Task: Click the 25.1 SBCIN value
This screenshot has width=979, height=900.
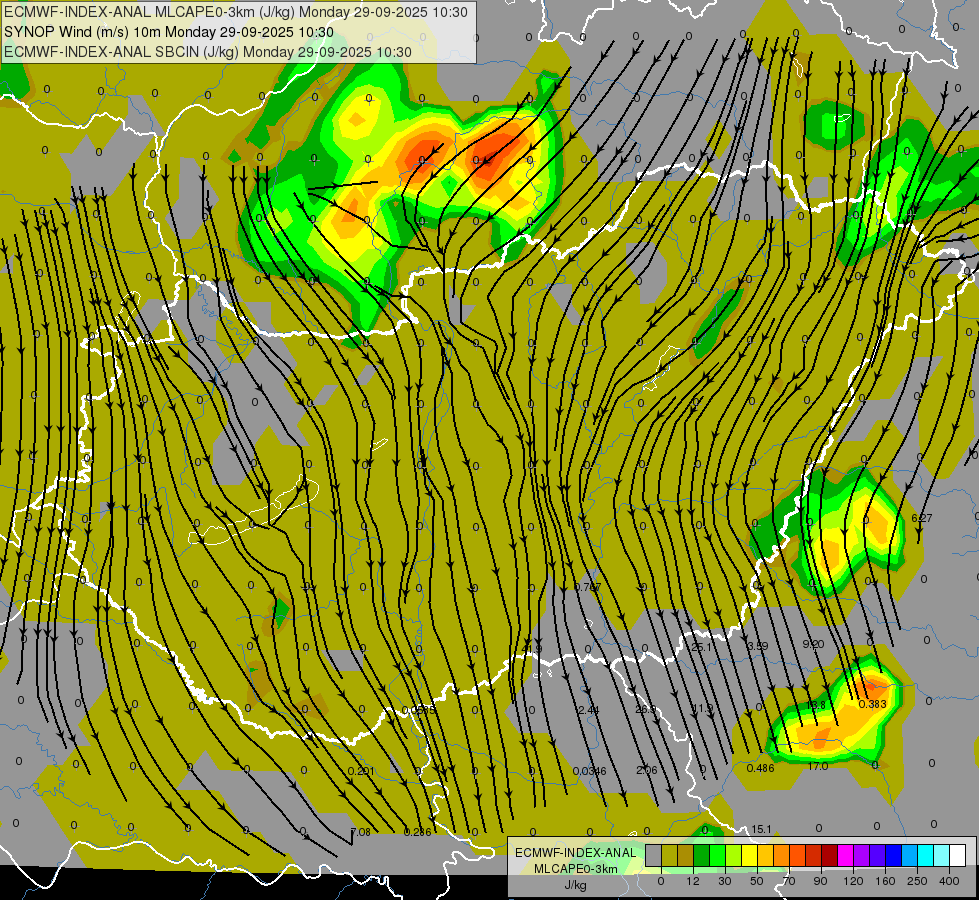Action: 703,647
